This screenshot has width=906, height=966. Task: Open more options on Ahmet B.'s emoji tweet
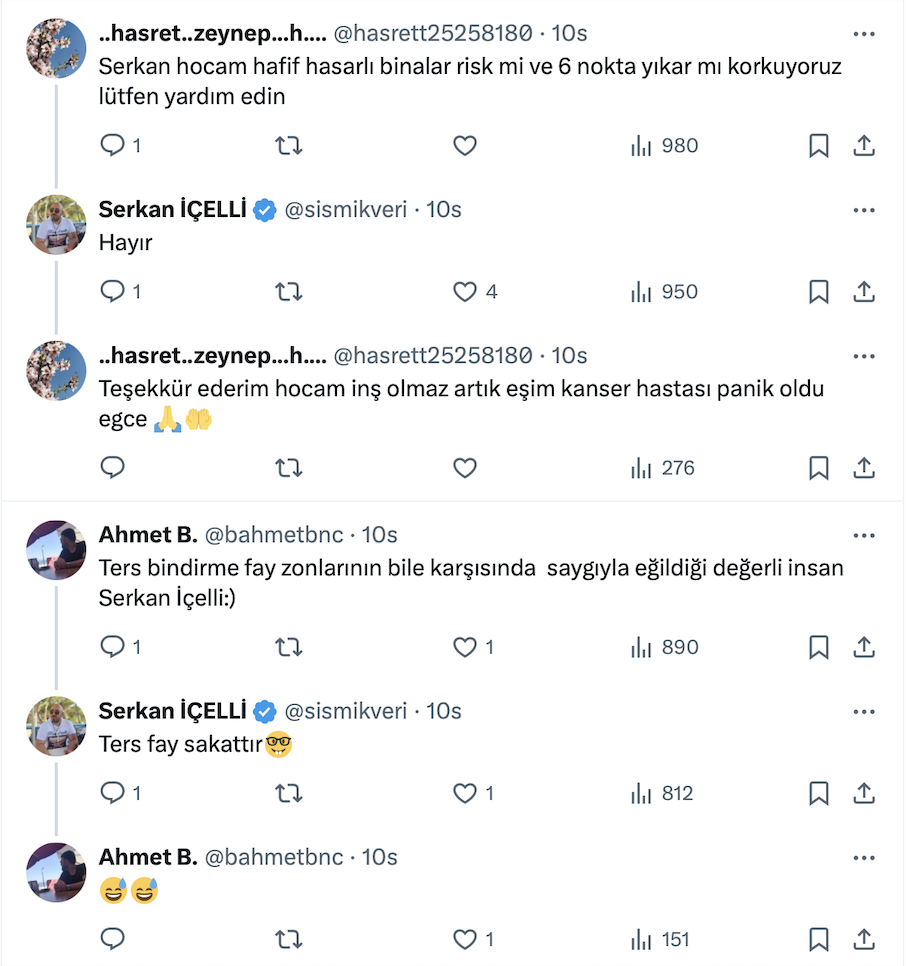coord(863,858)
